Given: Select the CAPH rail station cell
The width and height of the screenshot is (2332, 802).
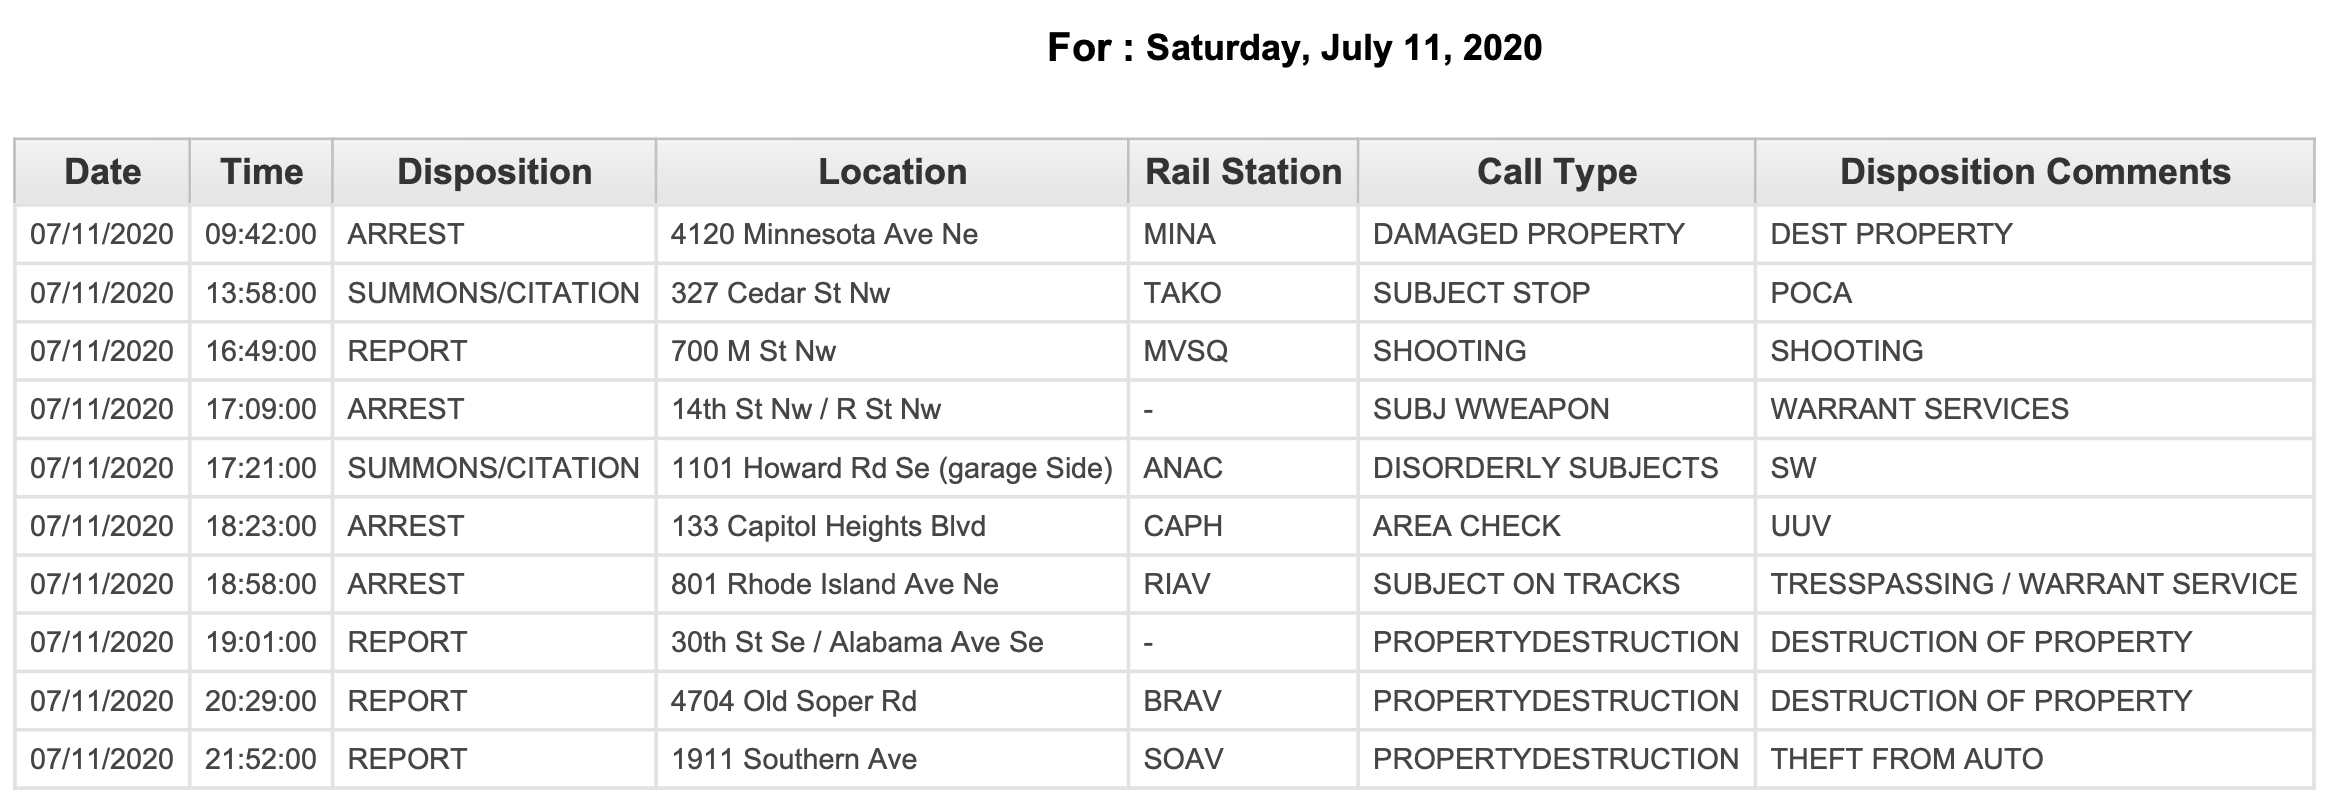Looking at the screenshot, I should (x=1243, y=526).
